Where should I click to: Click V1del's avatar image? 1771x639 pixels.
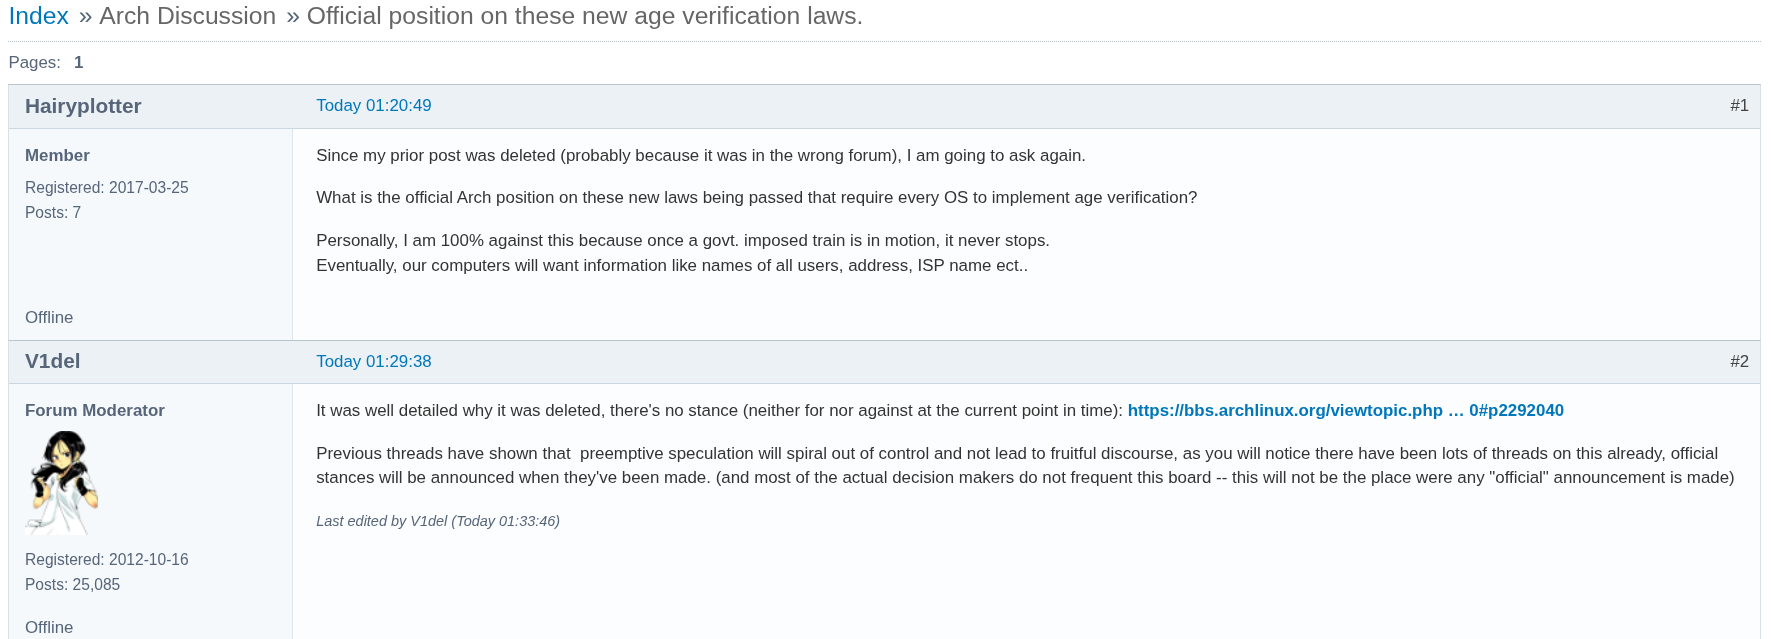62,482
